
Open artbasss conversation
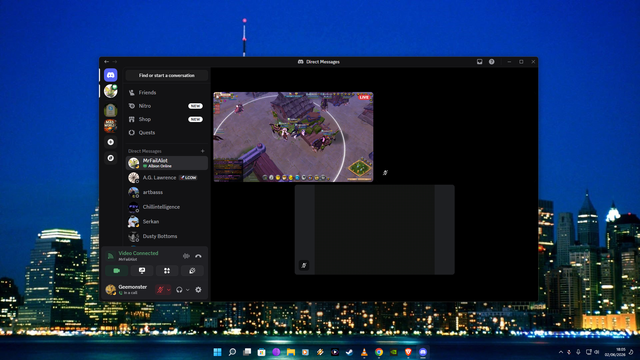pyautogui.click(x=167, y=192)
